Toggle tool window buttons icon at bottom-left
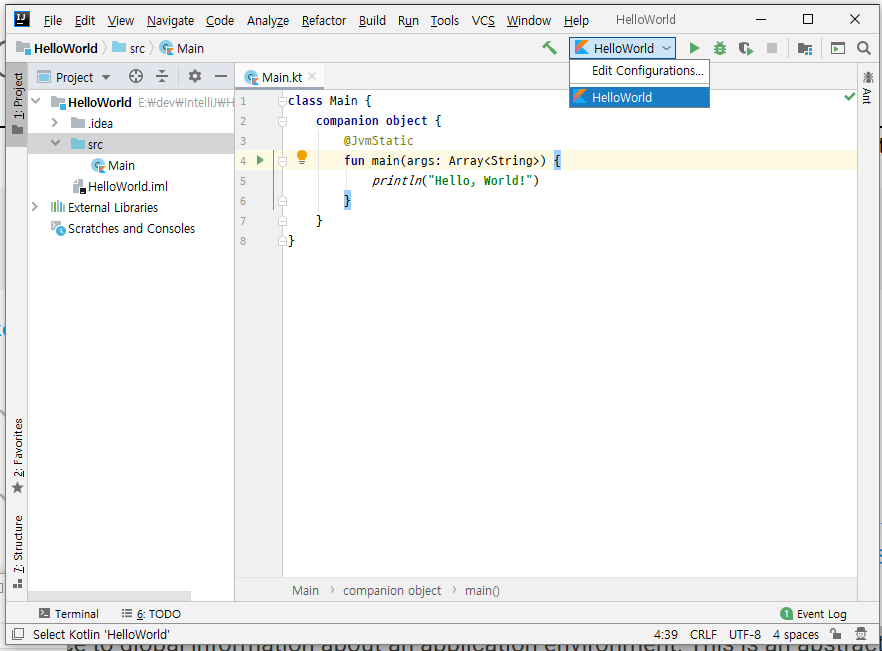The width and height of the screenshot is (882, 651). tap(18, 635)
